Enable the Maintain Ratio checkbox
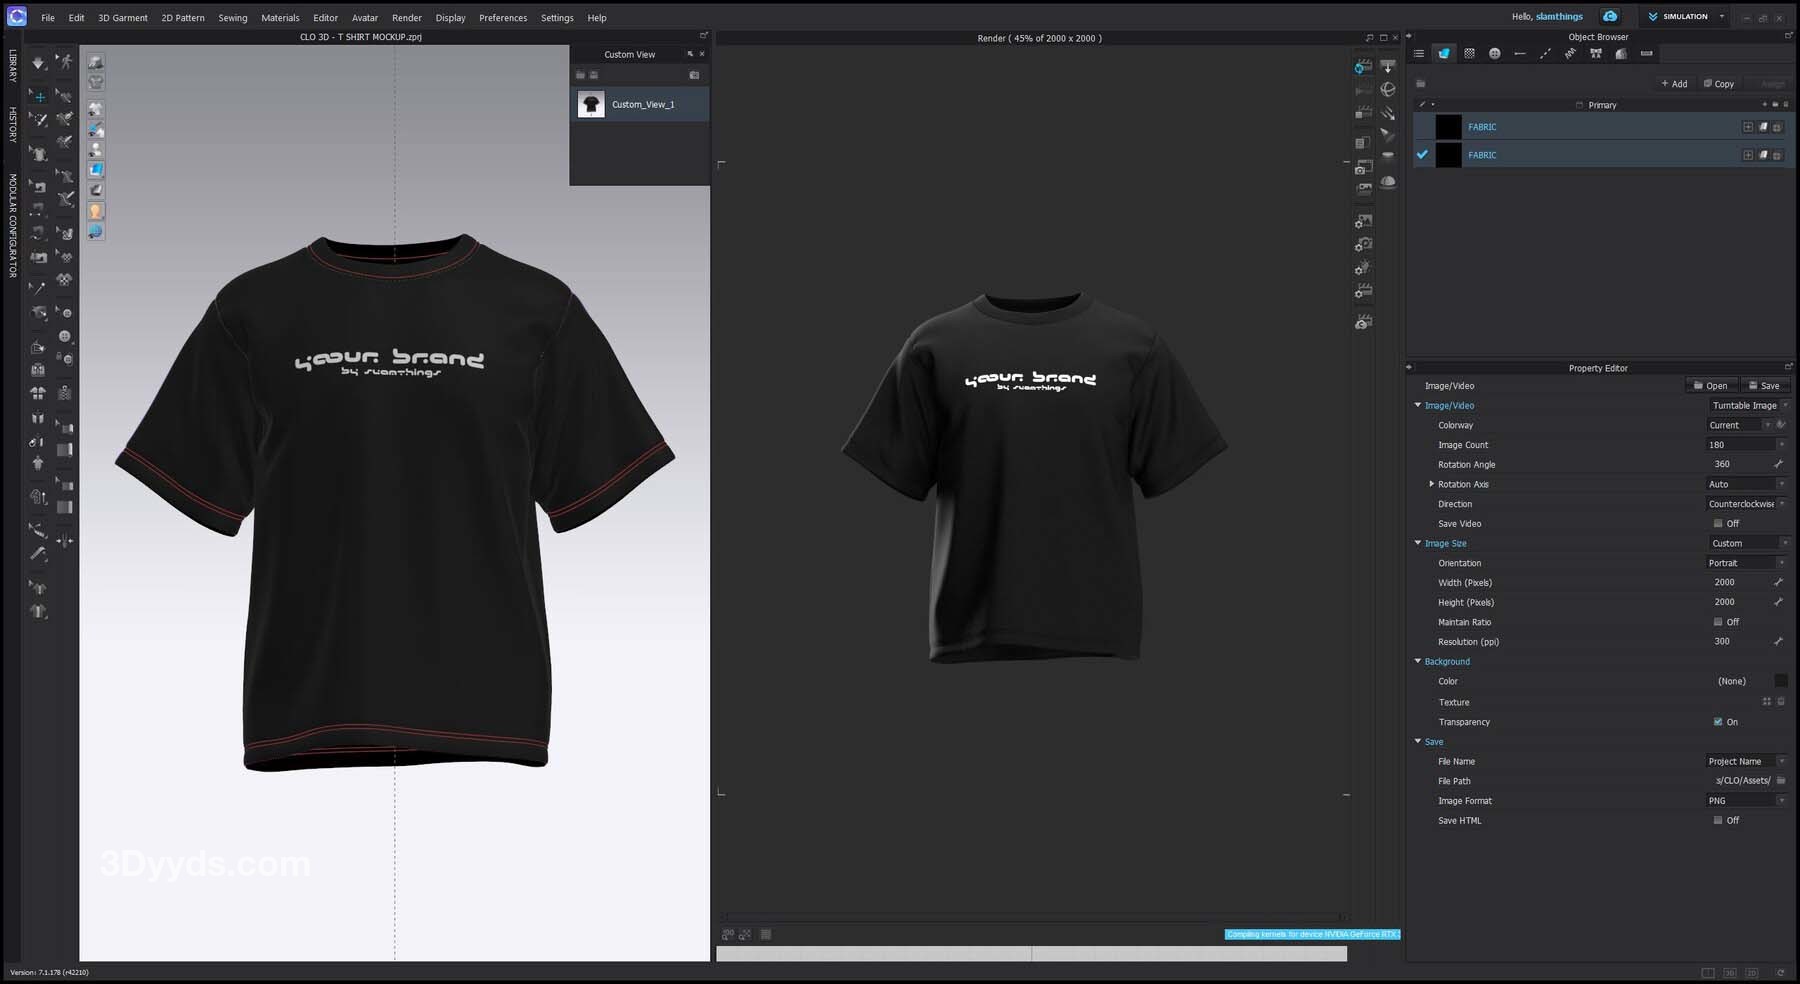The width and height of the screenshot is (1800, 984). click(1718, 622)
